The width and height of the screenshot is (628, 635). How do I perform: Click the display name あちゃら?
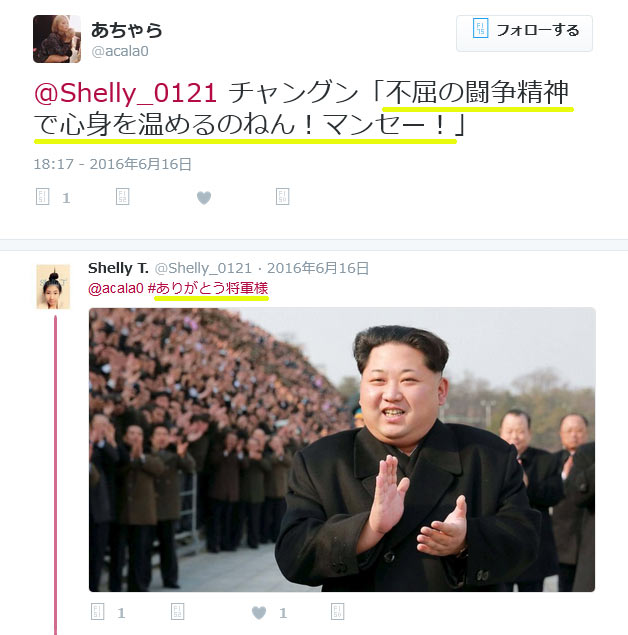[x=127, y=30]
